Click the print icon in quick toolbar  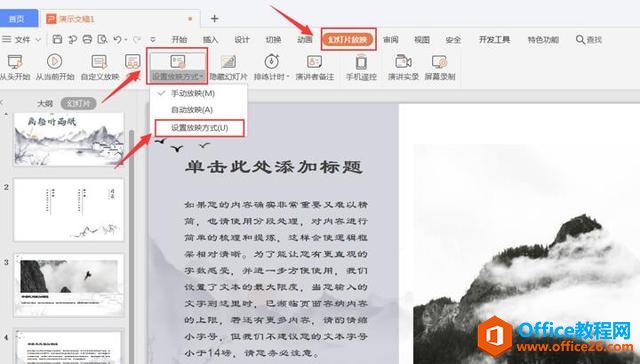(87, 39)
